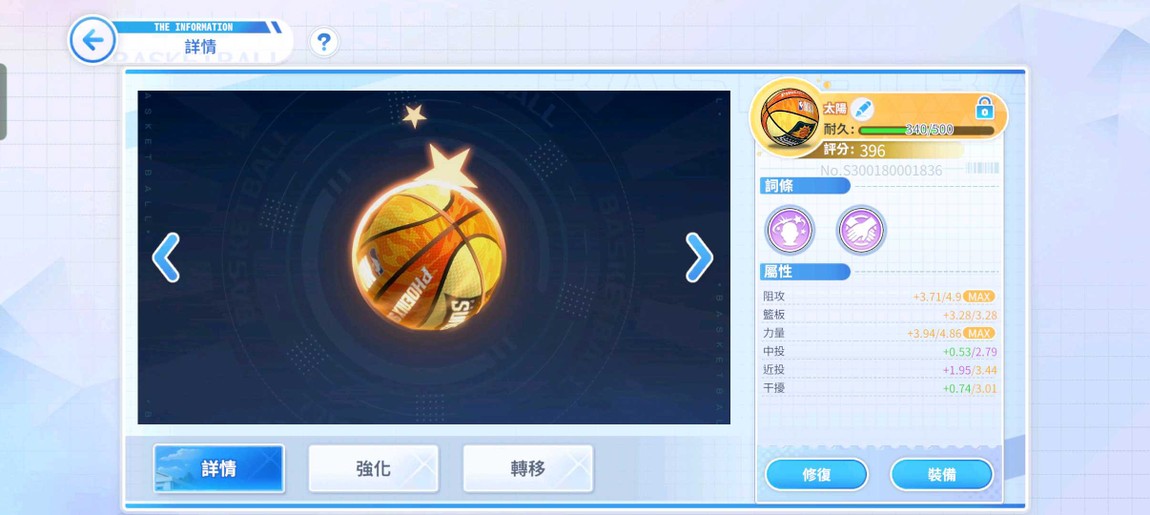Viewport: 1150px width, 515px height.
Task: Show previous item with left chevron
Action: click(x=166, y=258)
